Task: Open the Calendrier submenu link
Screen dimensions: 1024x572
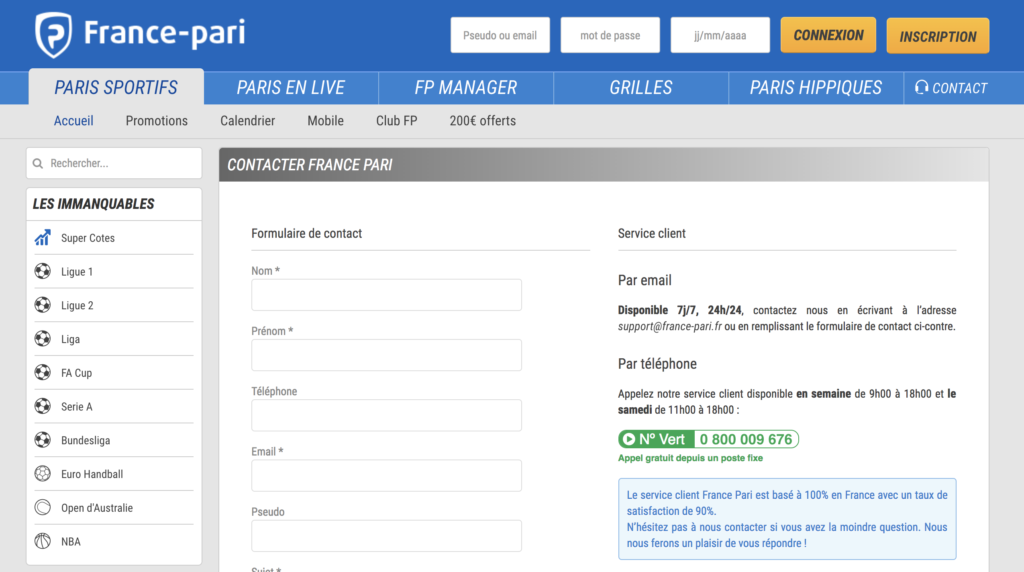Action: click(x=248, y=121)
